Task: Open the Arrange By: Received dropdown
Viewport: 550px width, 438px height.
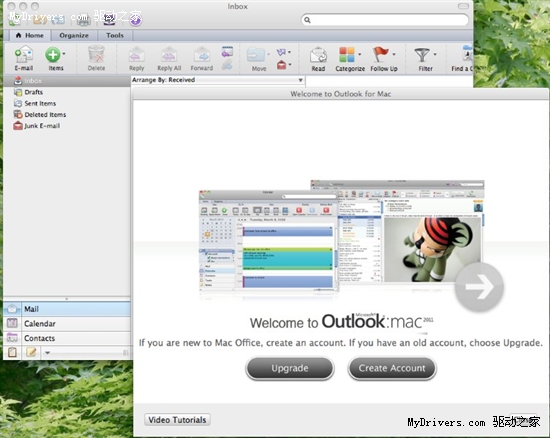Action: tap(217, 80)
